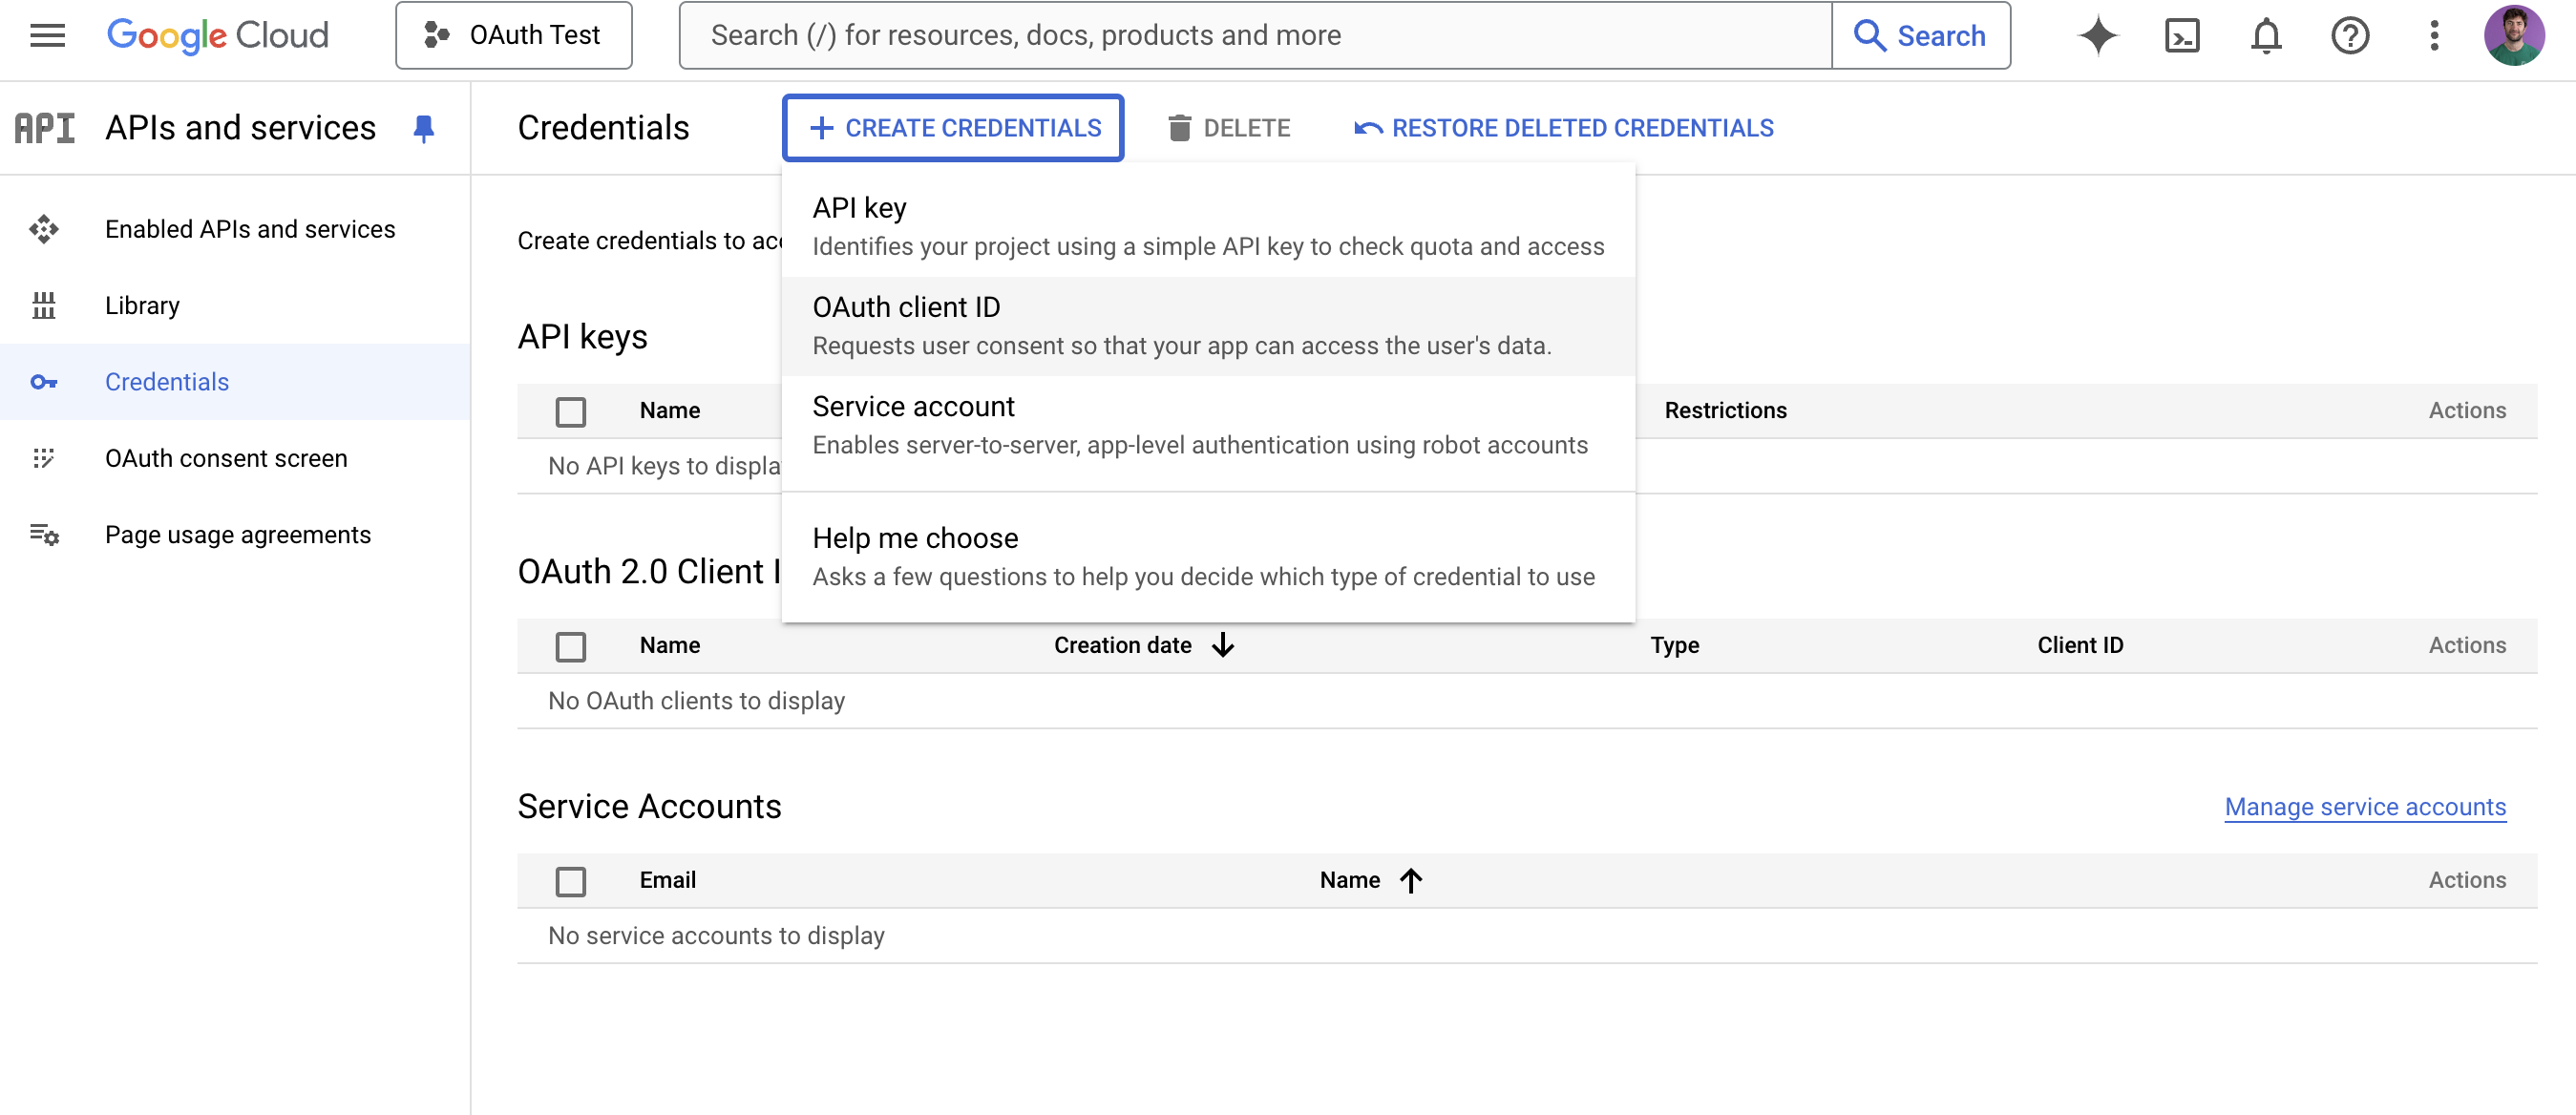This screenshot has height=1115, width=2576.
Task: Click the magnifier icon in Search button
Action: coord(1870,35)
